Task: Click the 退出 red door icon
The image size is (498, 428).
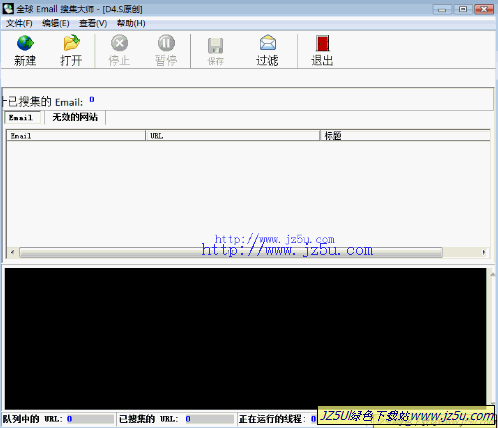Action: [x=322, y=43]
